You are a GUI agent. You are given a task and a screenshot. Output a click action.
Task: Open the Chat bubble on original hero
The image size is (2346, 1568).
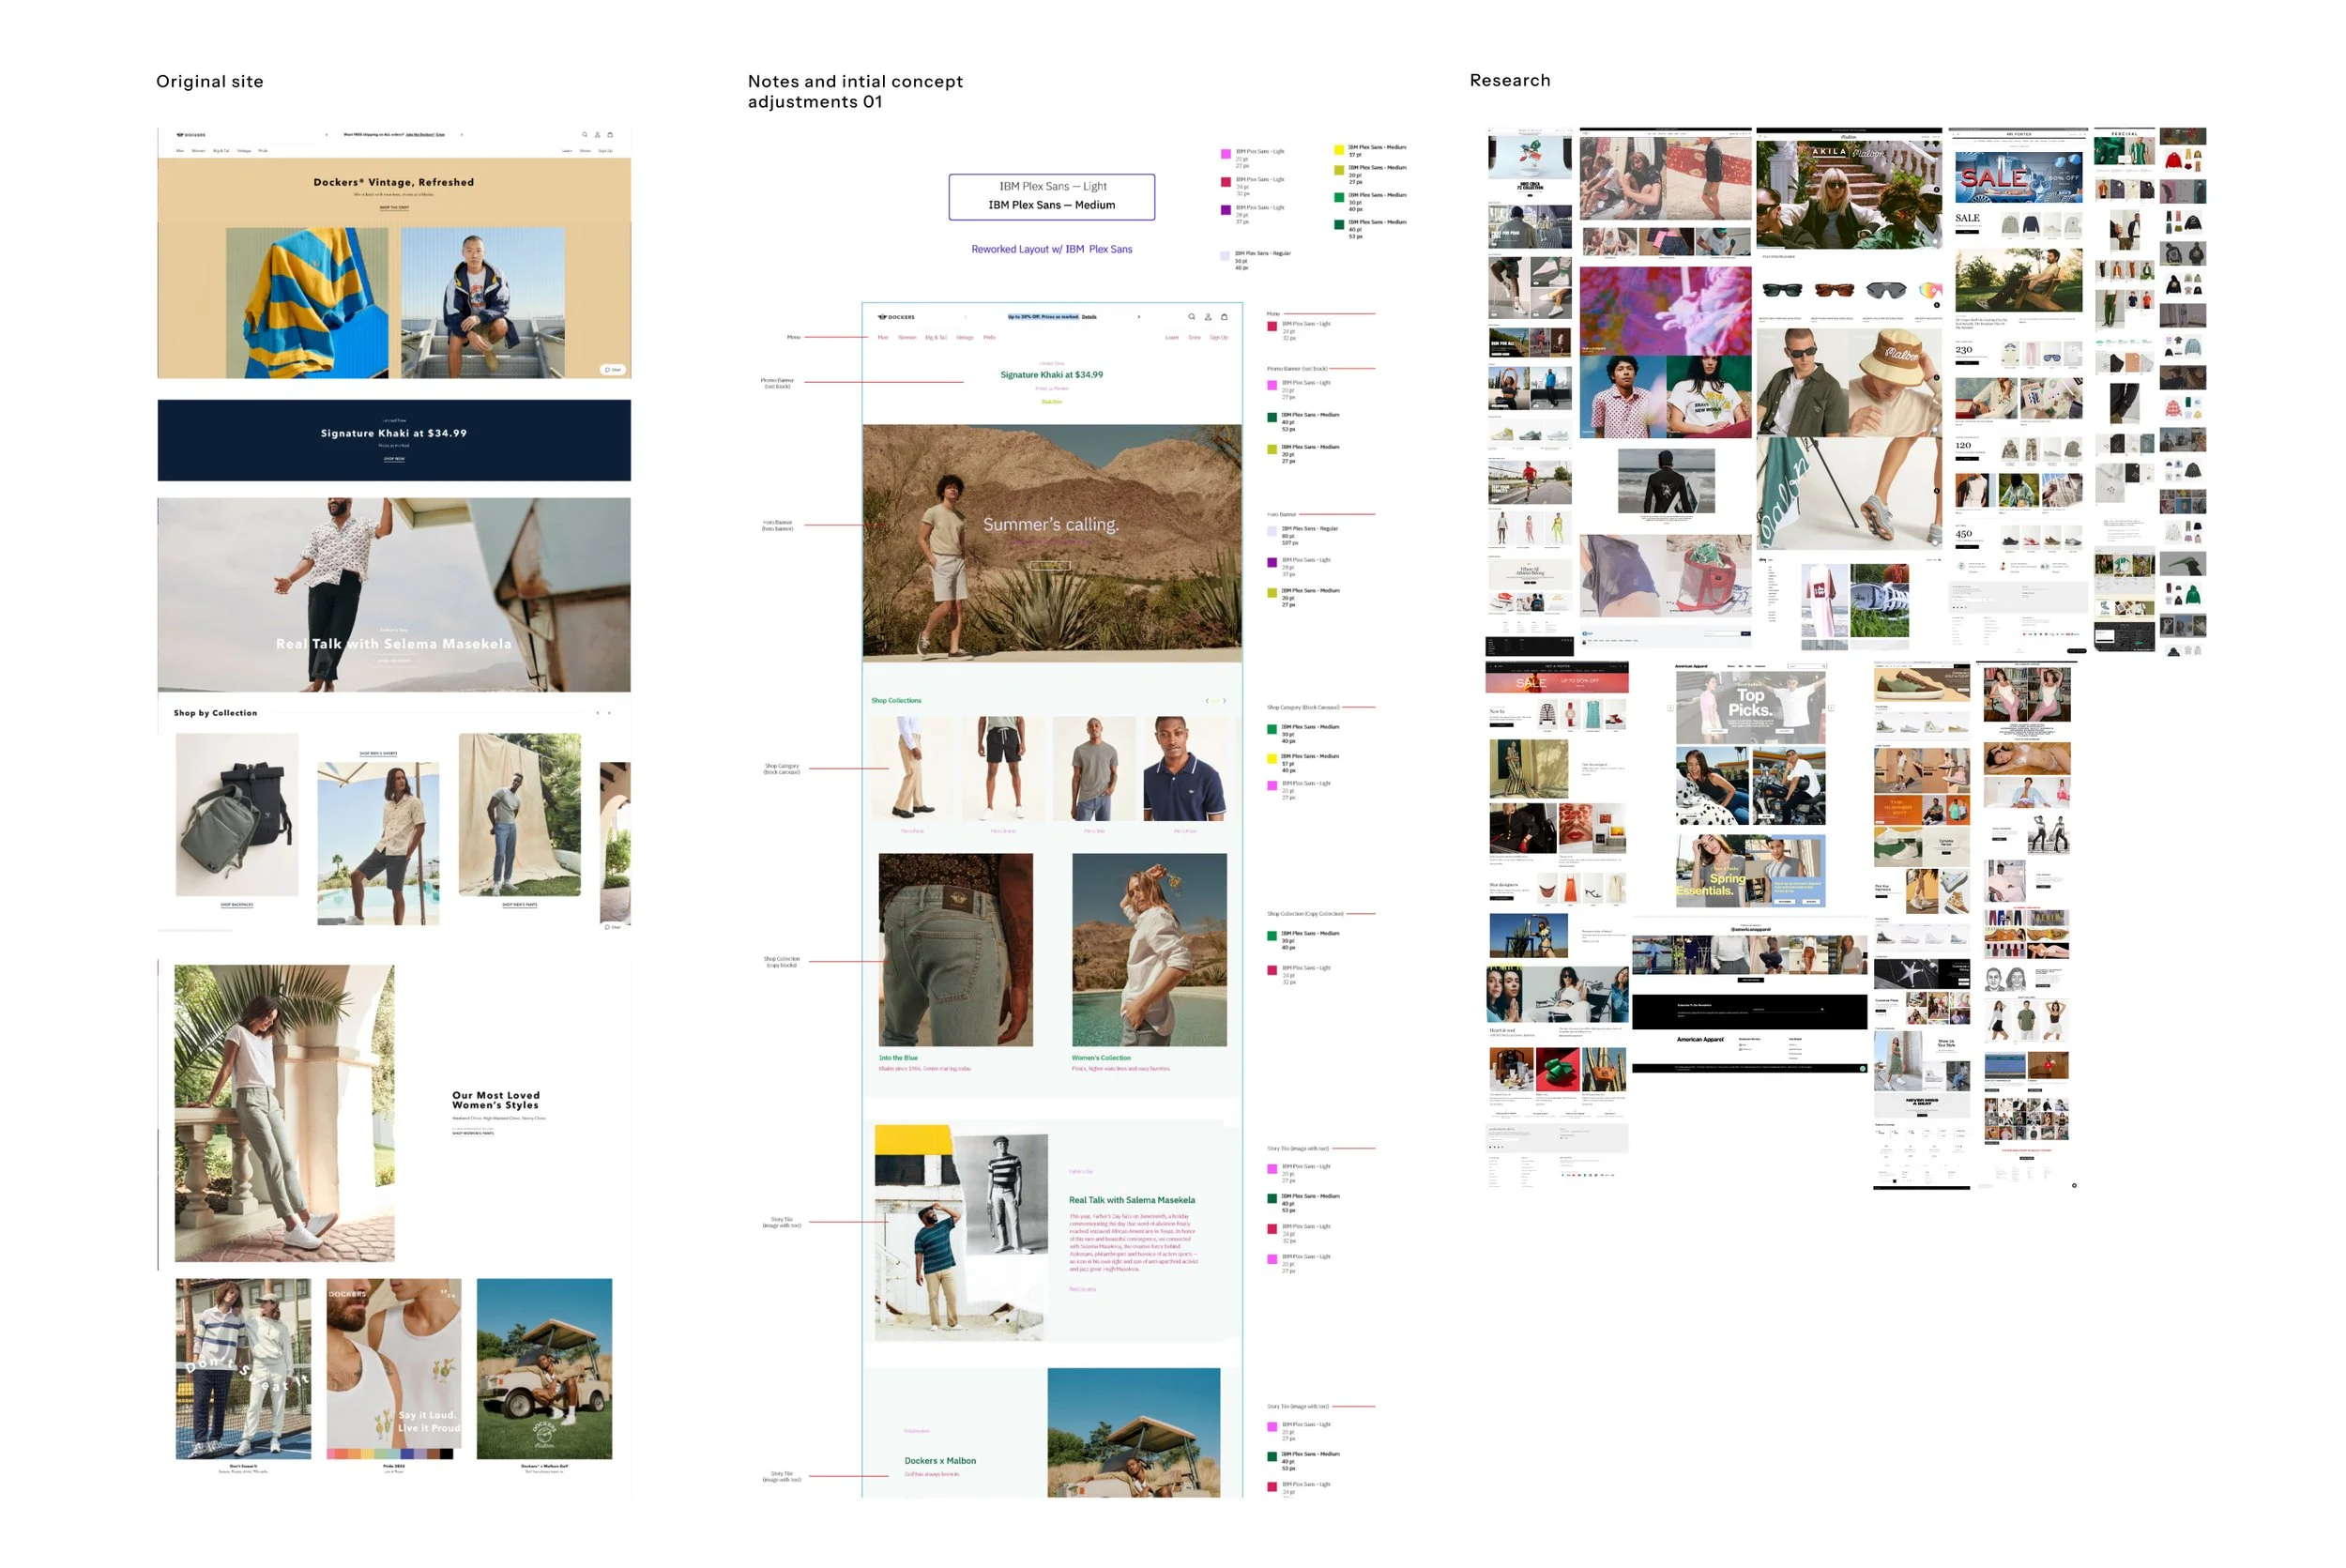pyautogui.click(x=612, y=369)
